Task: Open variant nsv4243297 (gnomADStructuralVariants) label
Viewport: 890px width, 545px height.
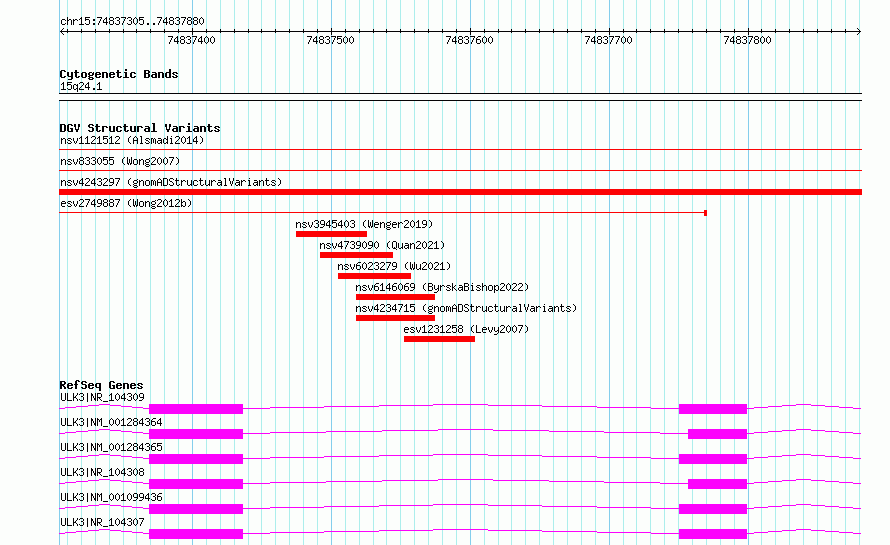Action: click(171, 182)
